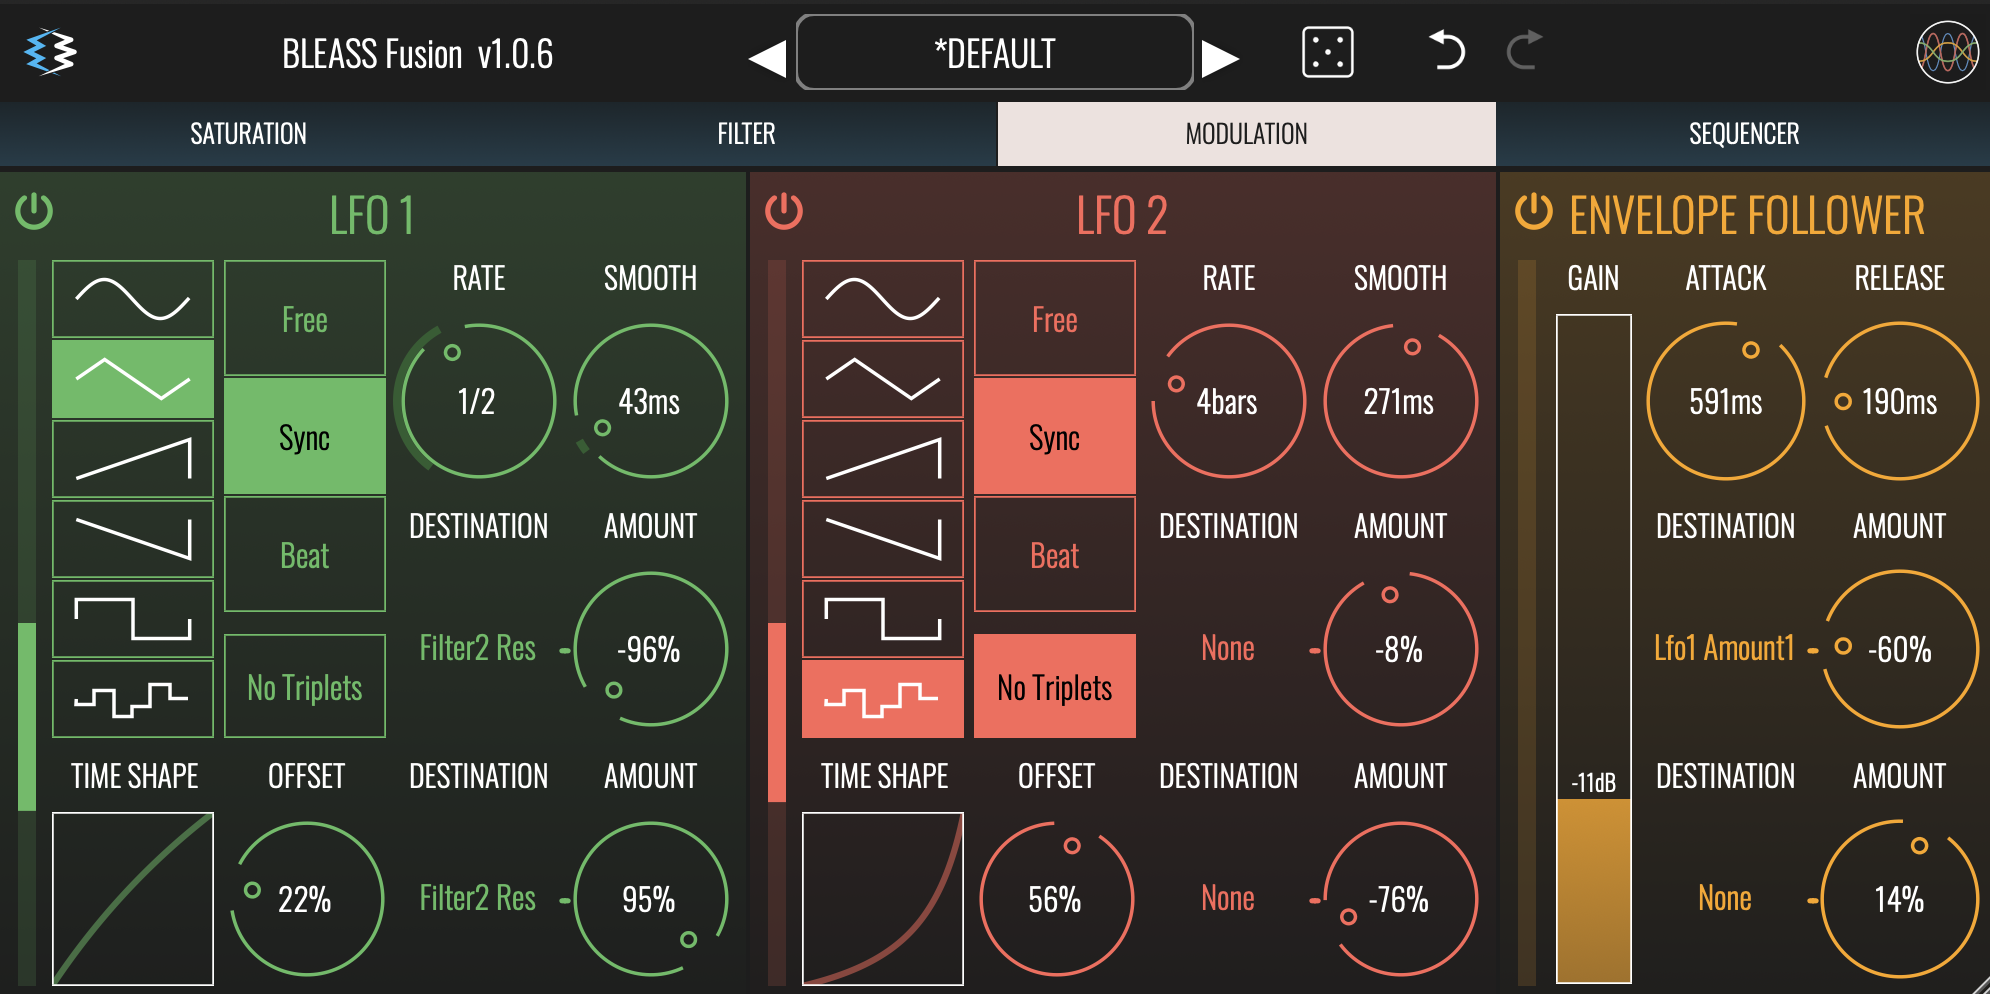This screenshot has height=994, width=1990.
Task: Click LFO 2 smooth knob 271ms
Action: point(1400,401)
